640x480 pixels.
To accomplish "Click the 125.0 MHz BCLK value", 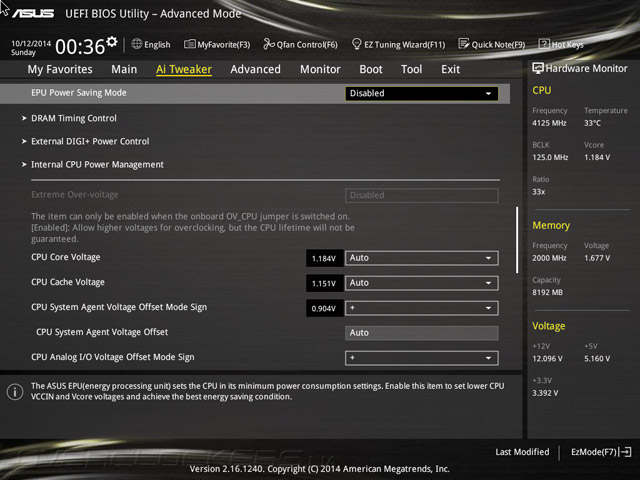I will tap(550, 157).
